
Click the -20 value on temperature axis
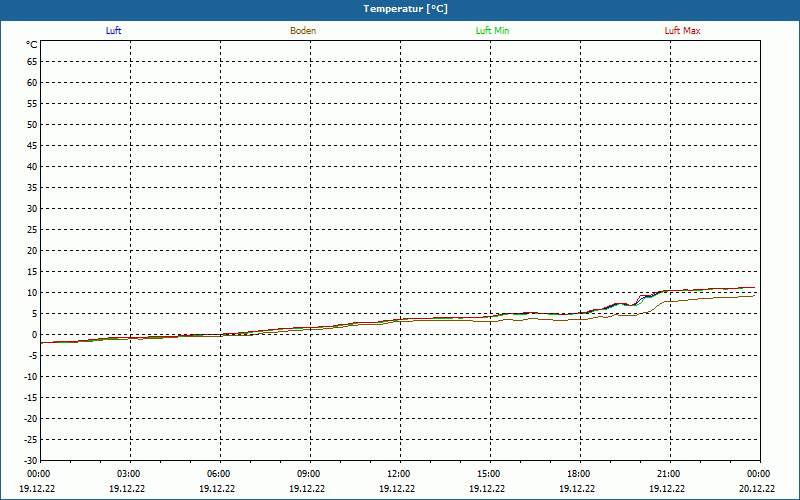coord(31,418)
